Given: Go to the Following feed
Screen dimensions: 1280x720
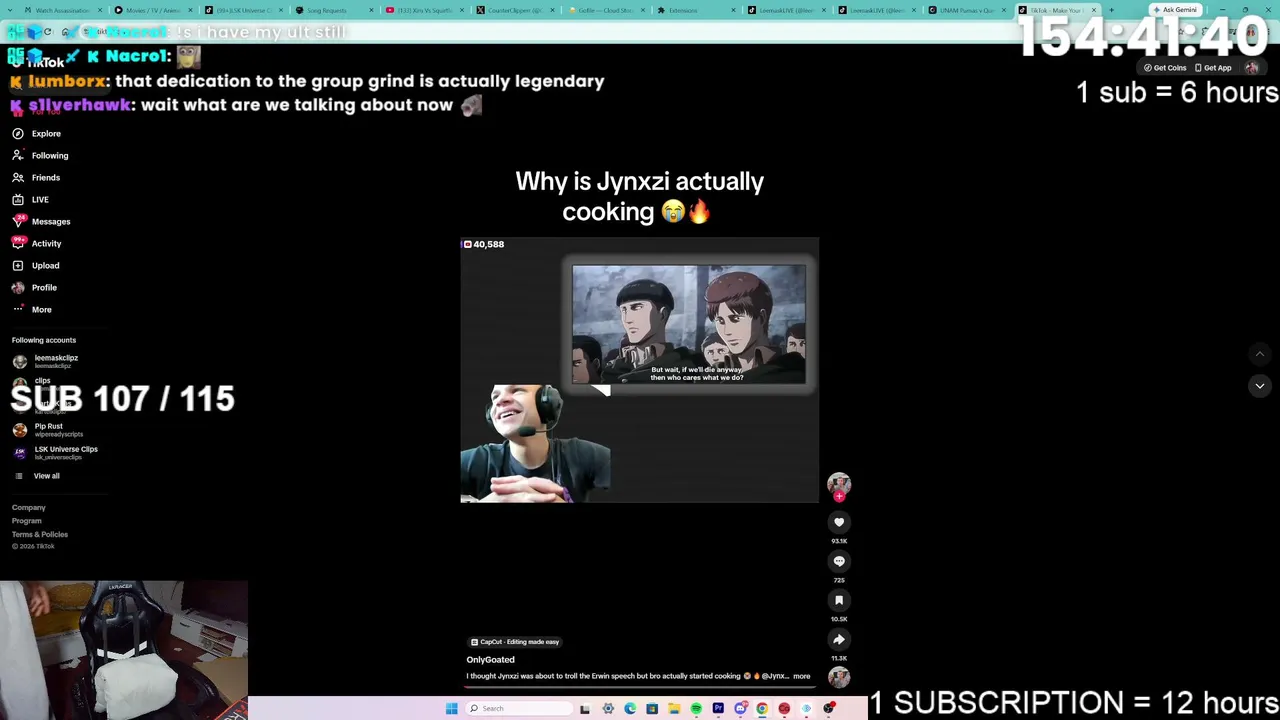Looking at the screenshot, I should [40, 155].
